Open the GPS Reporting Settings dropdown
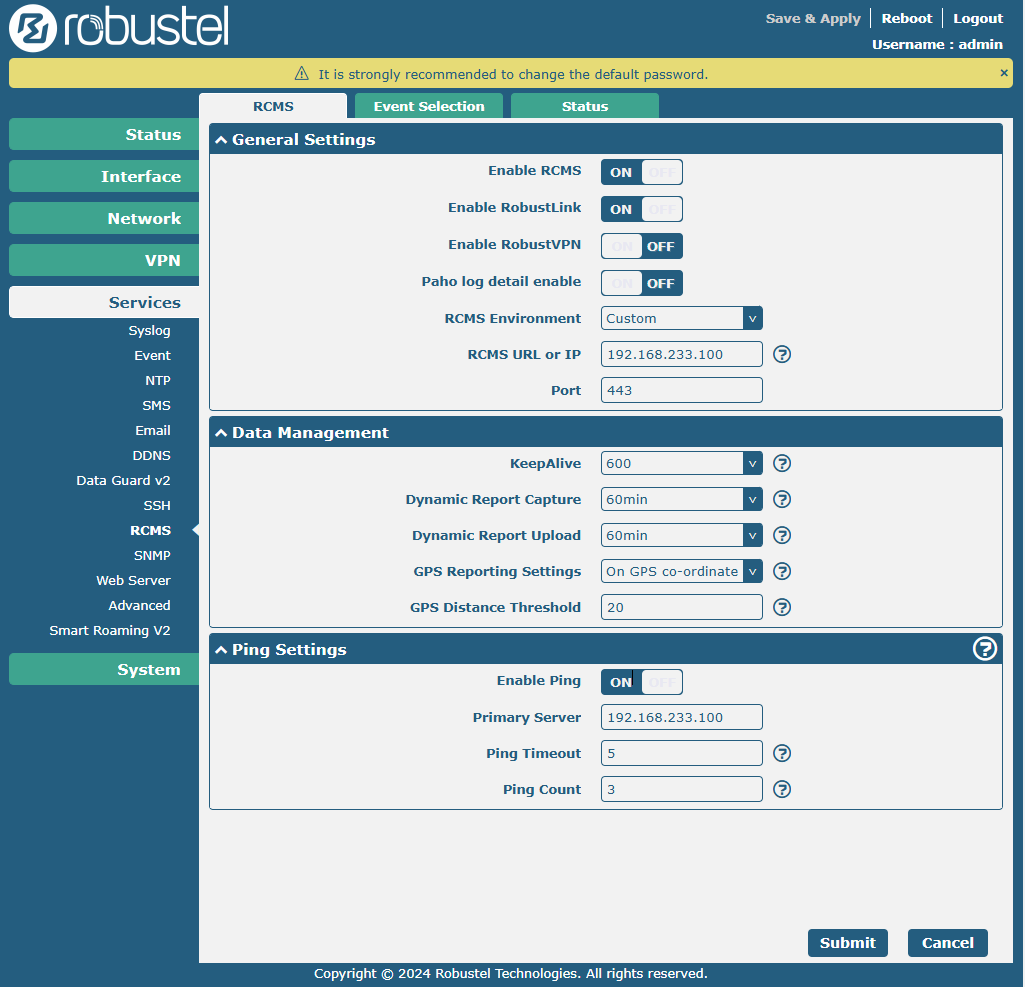Screen dimensions: 1025x987 pos(681,571)
